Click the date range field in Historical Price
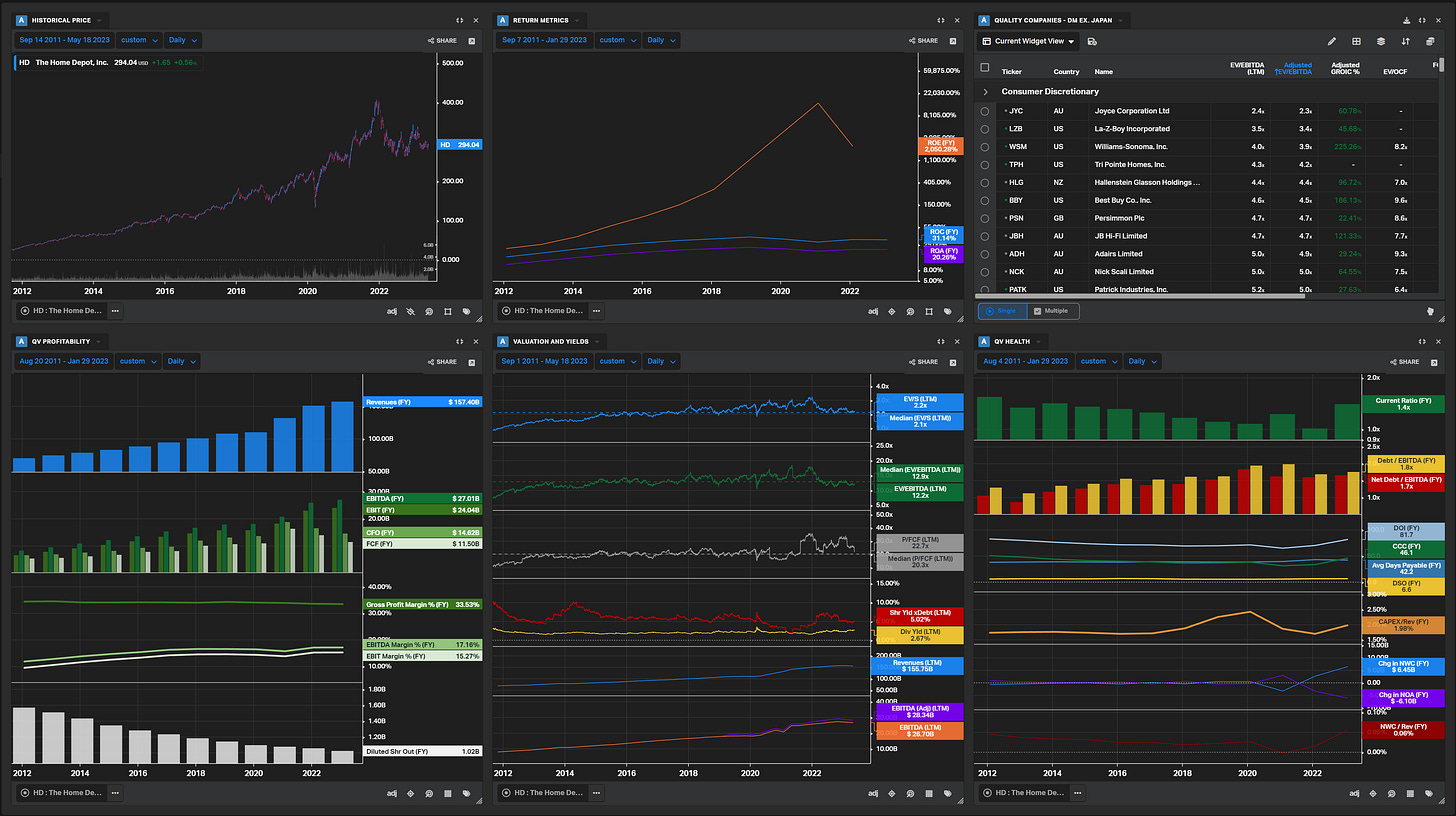1456x816 pixels. [x=64, y=40]
